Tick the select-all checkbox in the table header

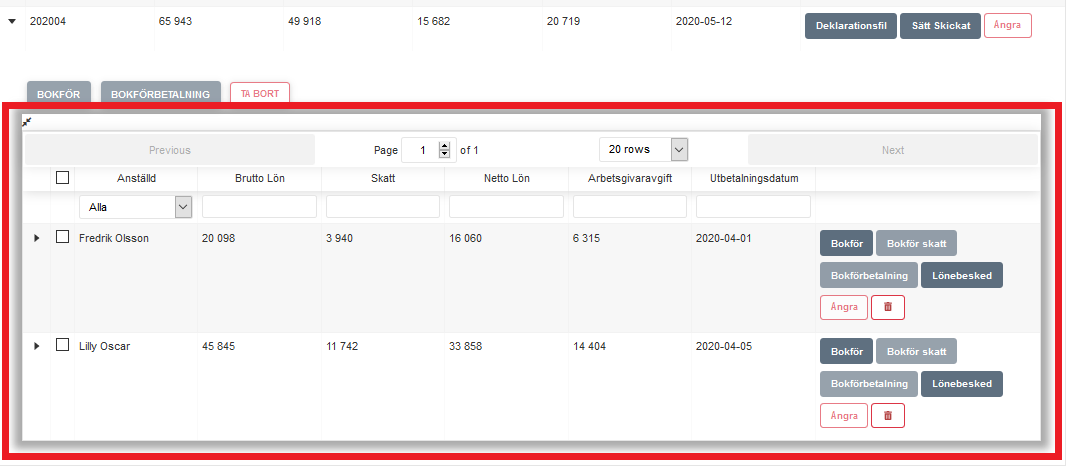click(63, 178)
